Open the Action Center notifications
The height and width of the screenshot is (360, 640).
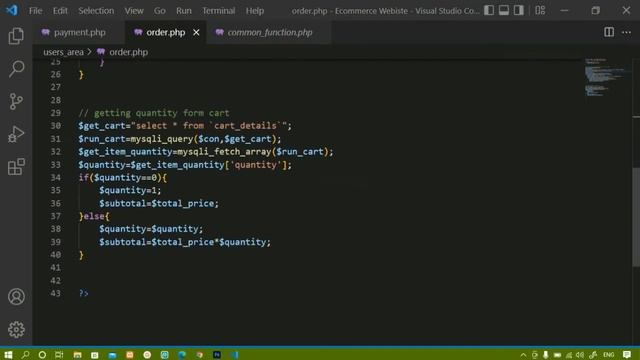click(627, 355)
